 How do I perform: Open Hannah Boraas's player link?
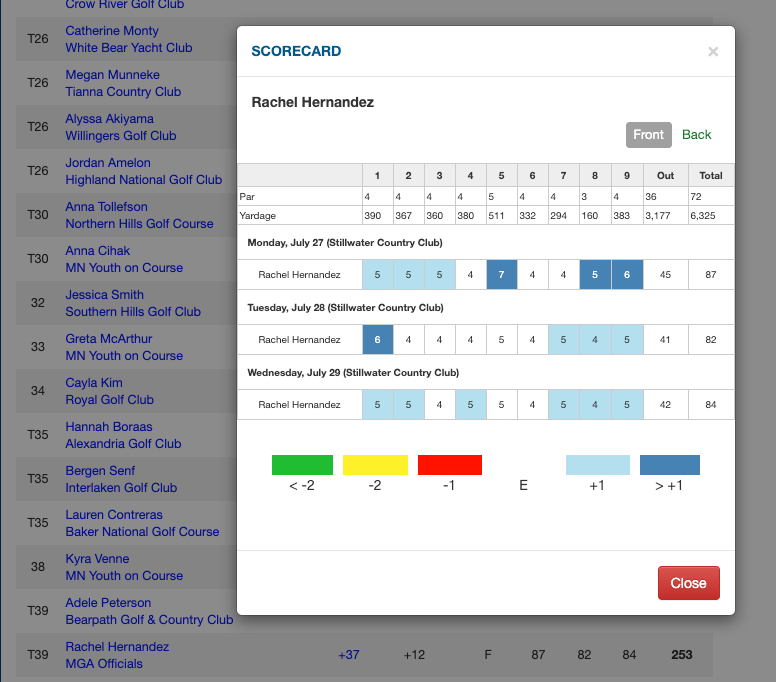pos(109,427)
